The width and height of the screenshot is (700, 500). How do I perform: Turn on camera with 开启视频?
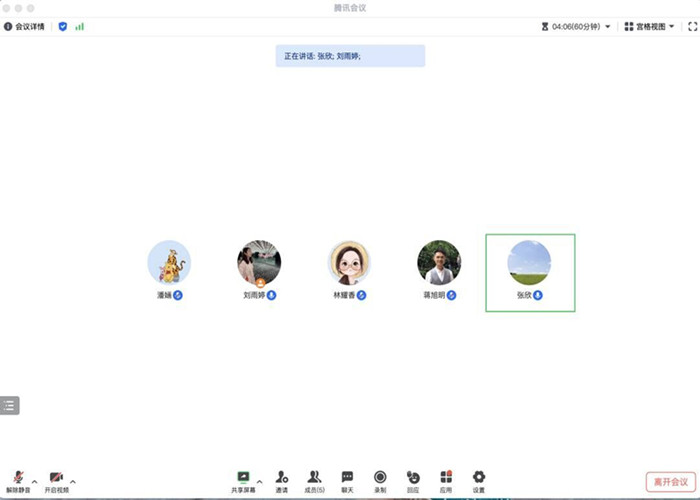point(56,478)
